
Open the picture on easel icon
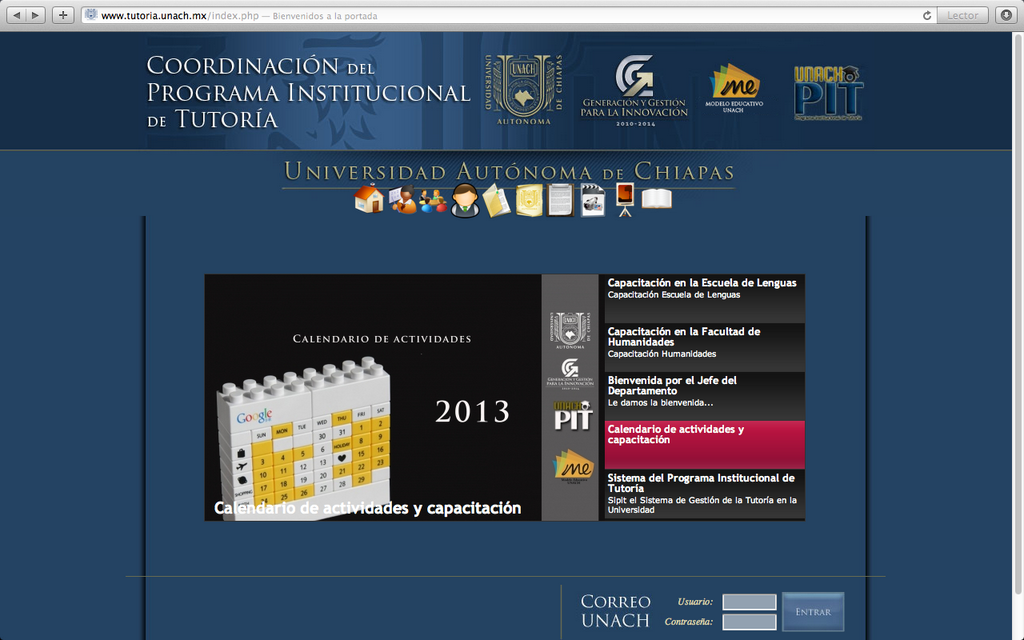[x=625, y=199]
